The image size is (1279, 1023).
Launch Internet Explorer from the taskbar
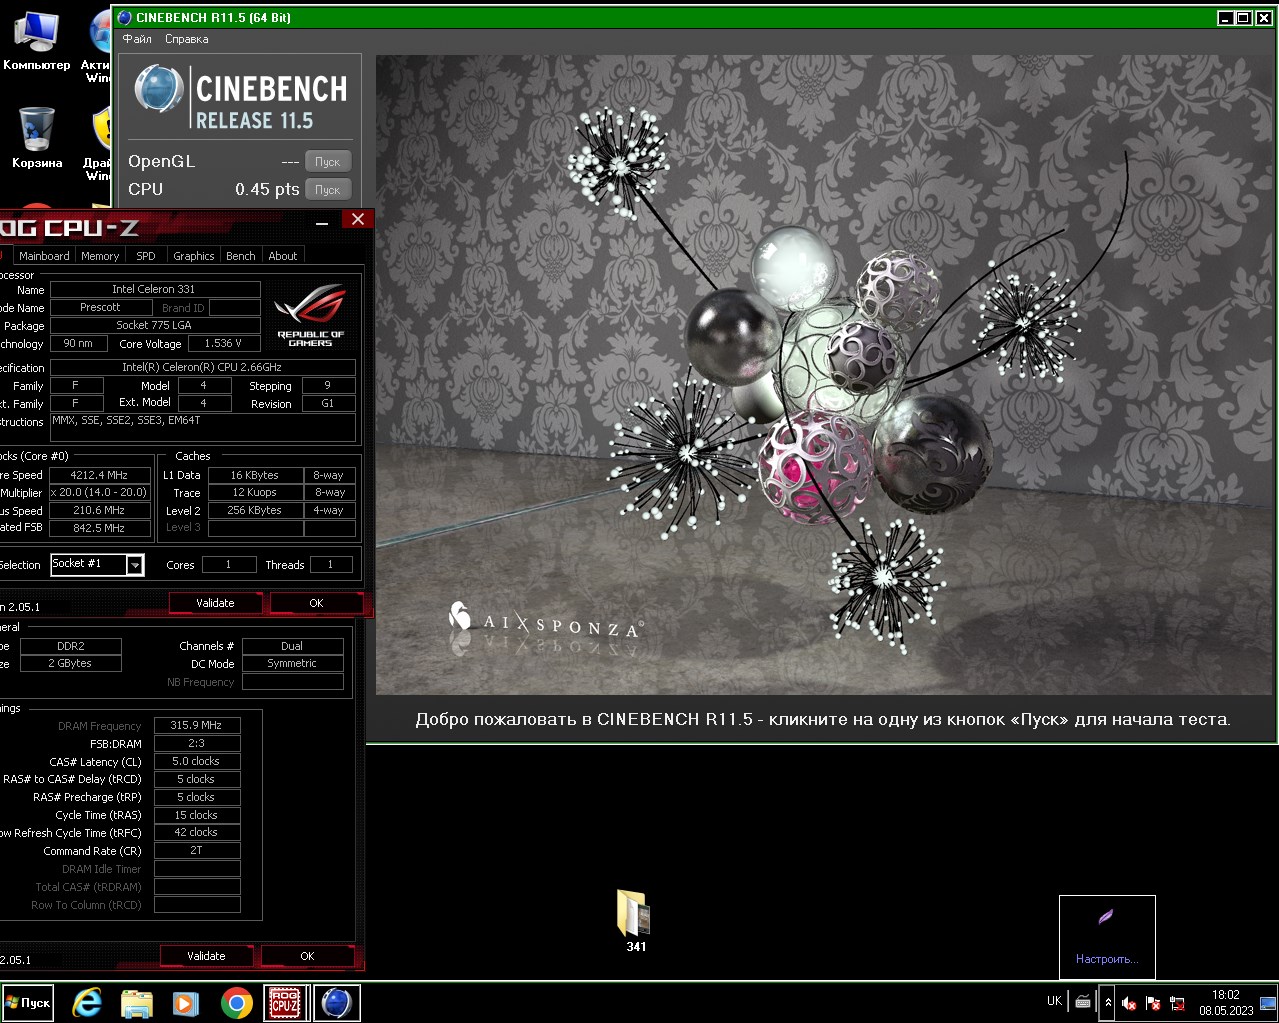(x=87, y=1002)
